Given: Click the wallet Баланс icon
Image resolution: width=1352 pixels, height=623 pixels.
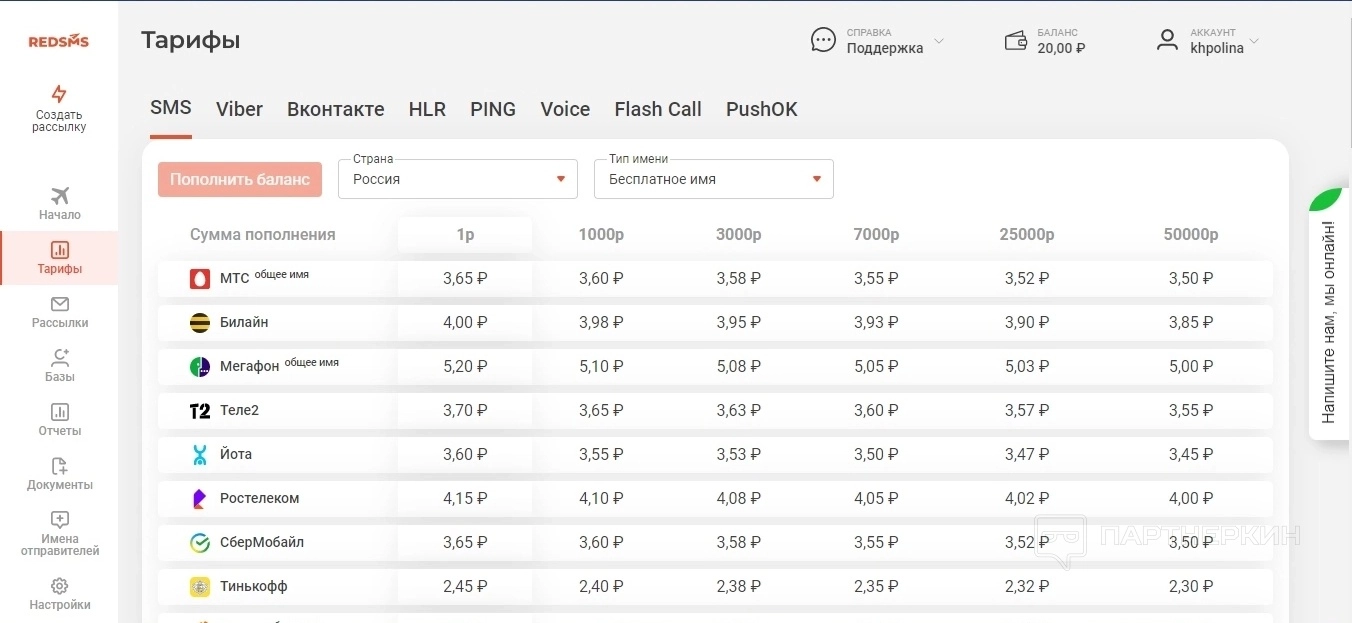Looking at the screenshot, I should click(1016, 41).
